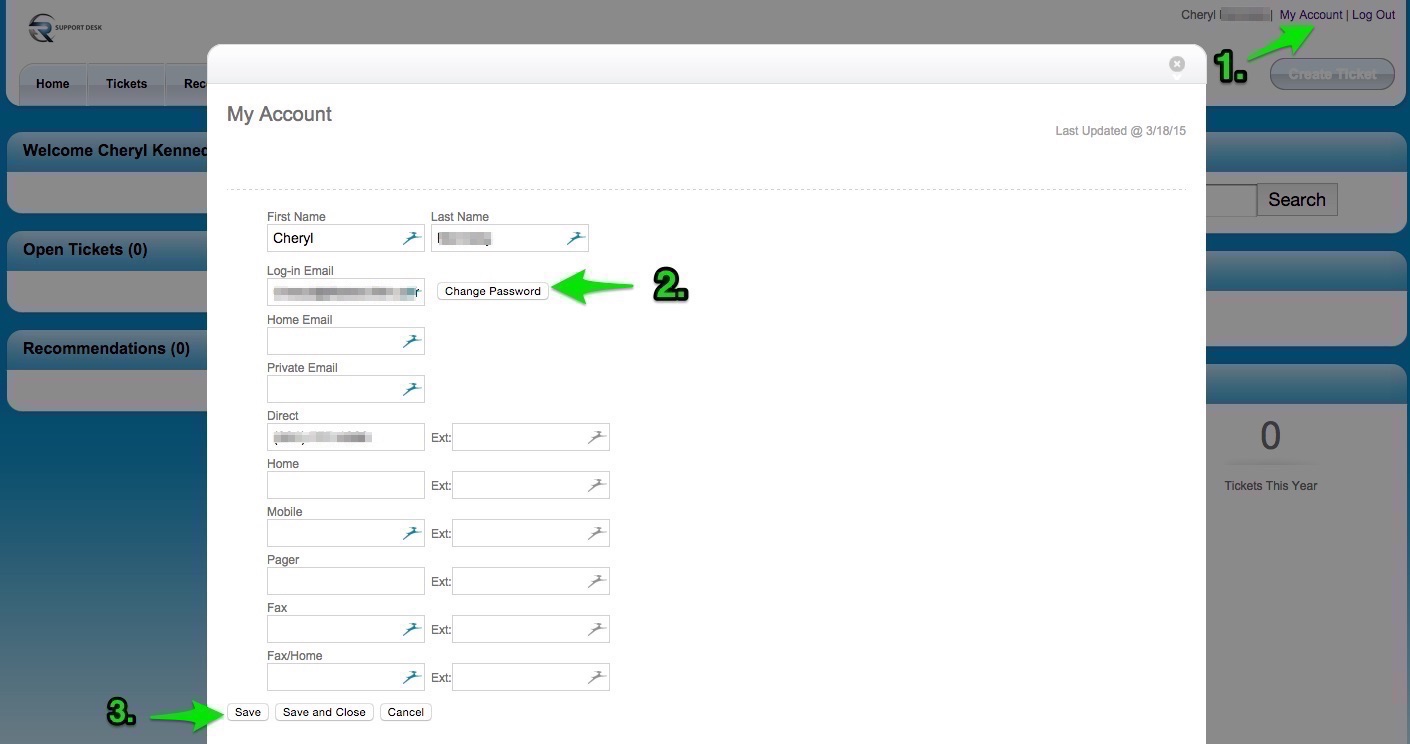Click the Support Desk logo
Image resolution: width=1410 pixels, height=744 pixels.
click(x=65, y=28)
